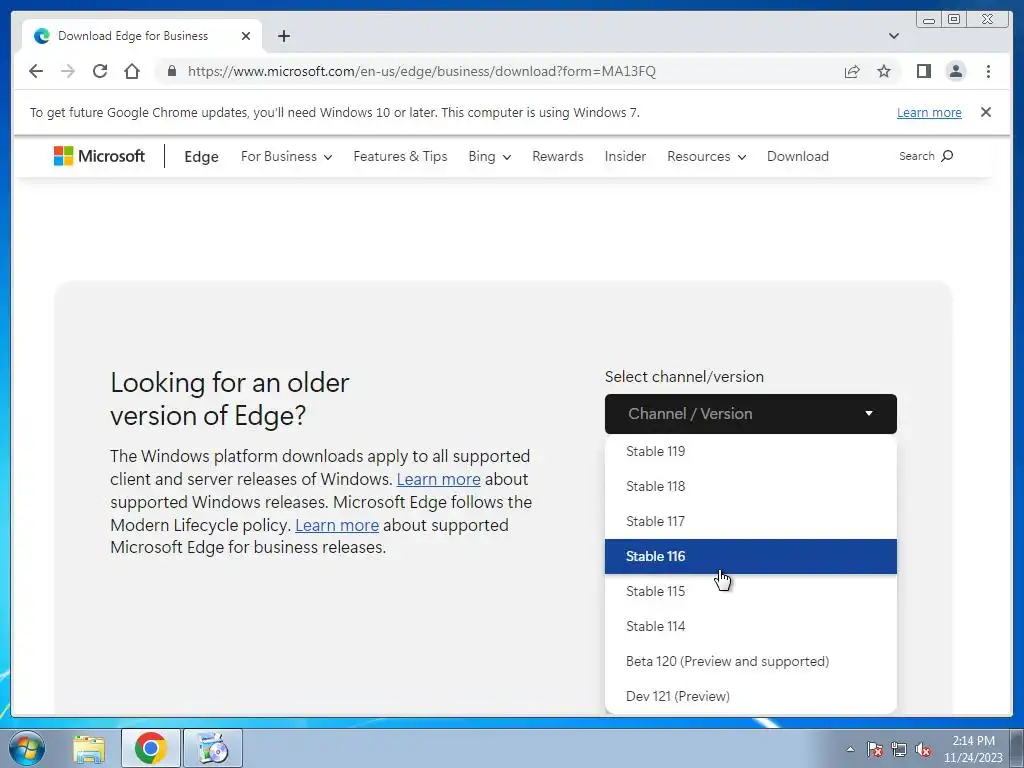The height and width of the screenshot is (768, 1024).
Task: Open network status tray icon
Action: click(x=899, y=750)
